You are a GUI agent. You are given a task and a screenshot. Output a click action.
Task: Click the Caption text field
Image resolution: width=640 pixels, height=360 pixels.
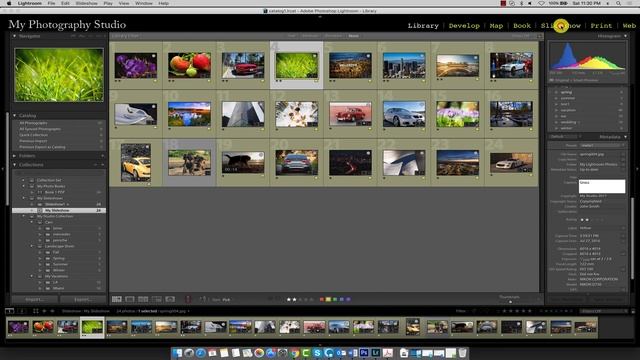click(602, 186)
